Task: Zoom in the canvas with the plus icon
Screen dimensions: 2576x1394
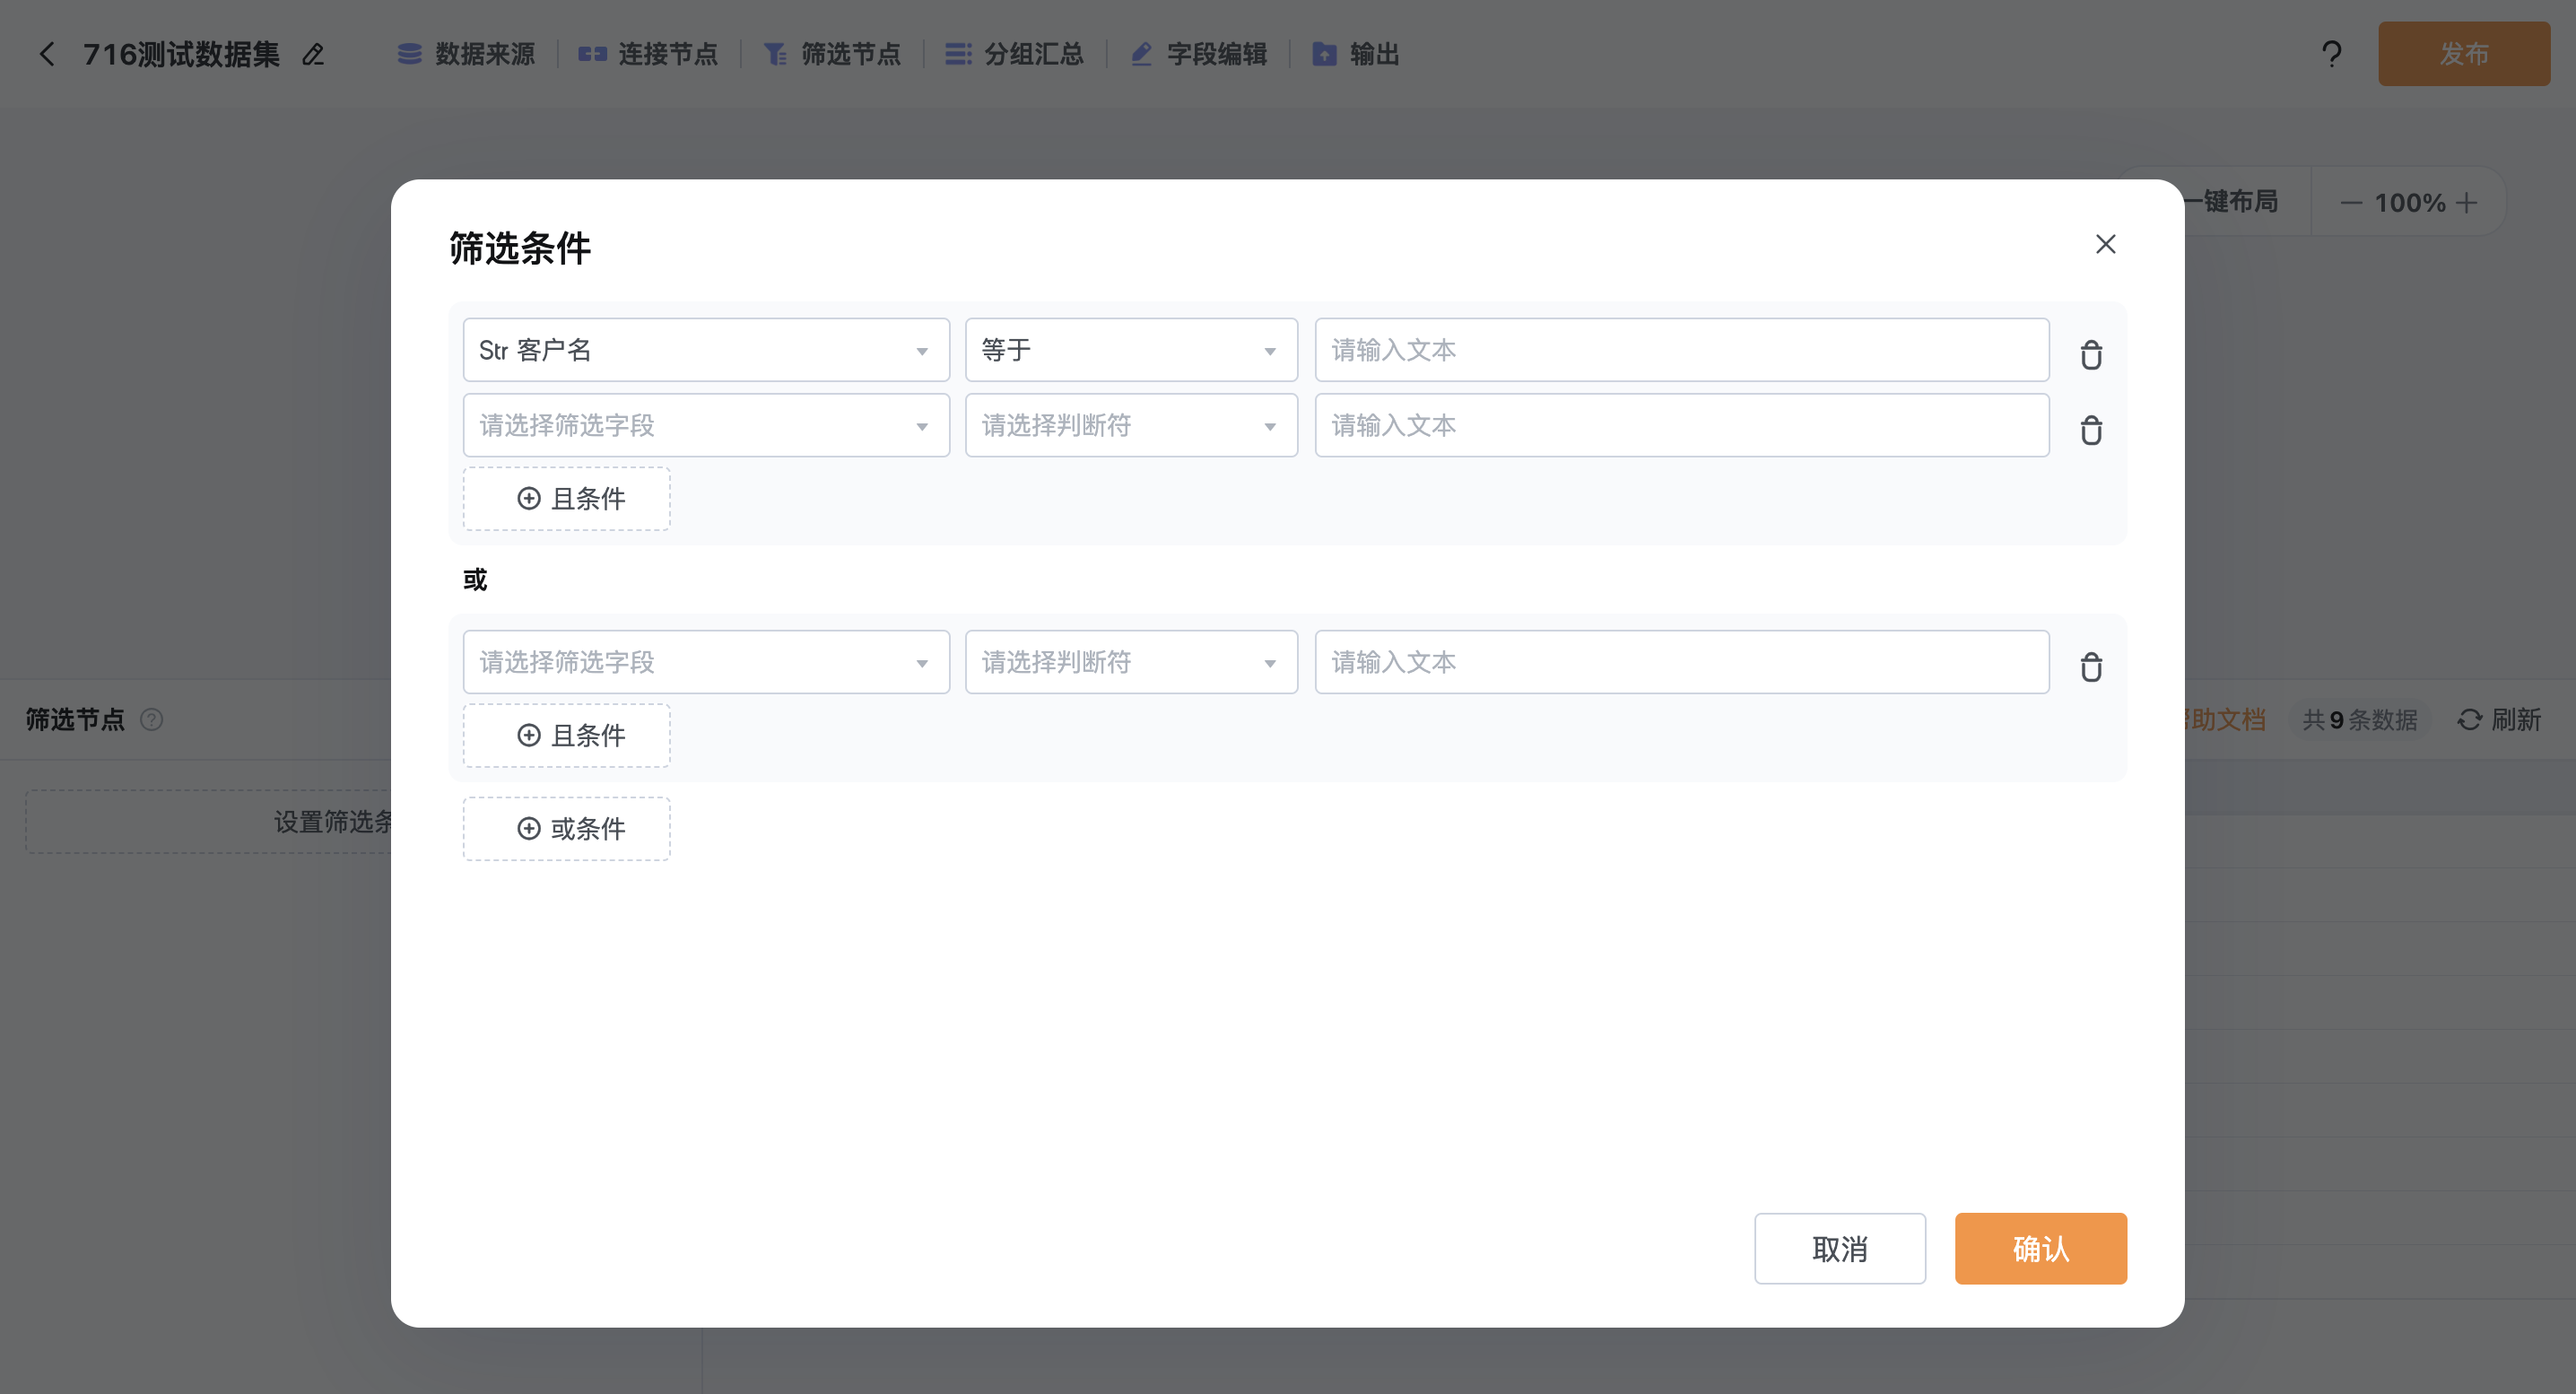Action: point(2467,203)
